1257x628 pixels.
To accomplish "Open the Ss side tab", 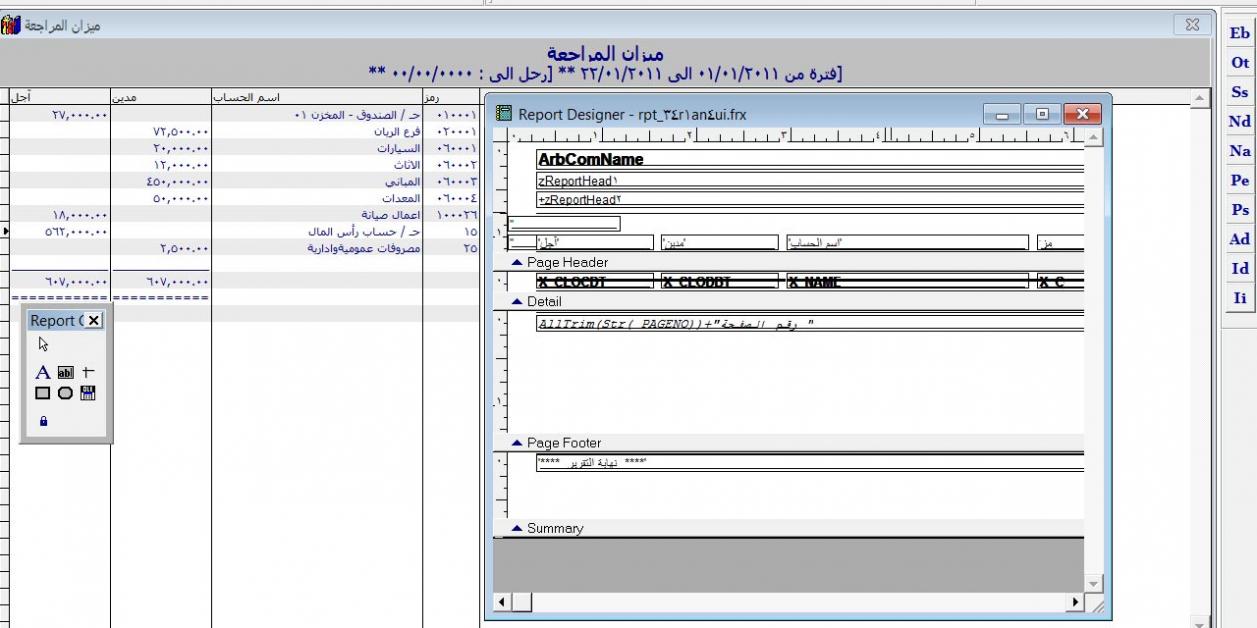I will pyautogui.click(x=1240, y=92).
